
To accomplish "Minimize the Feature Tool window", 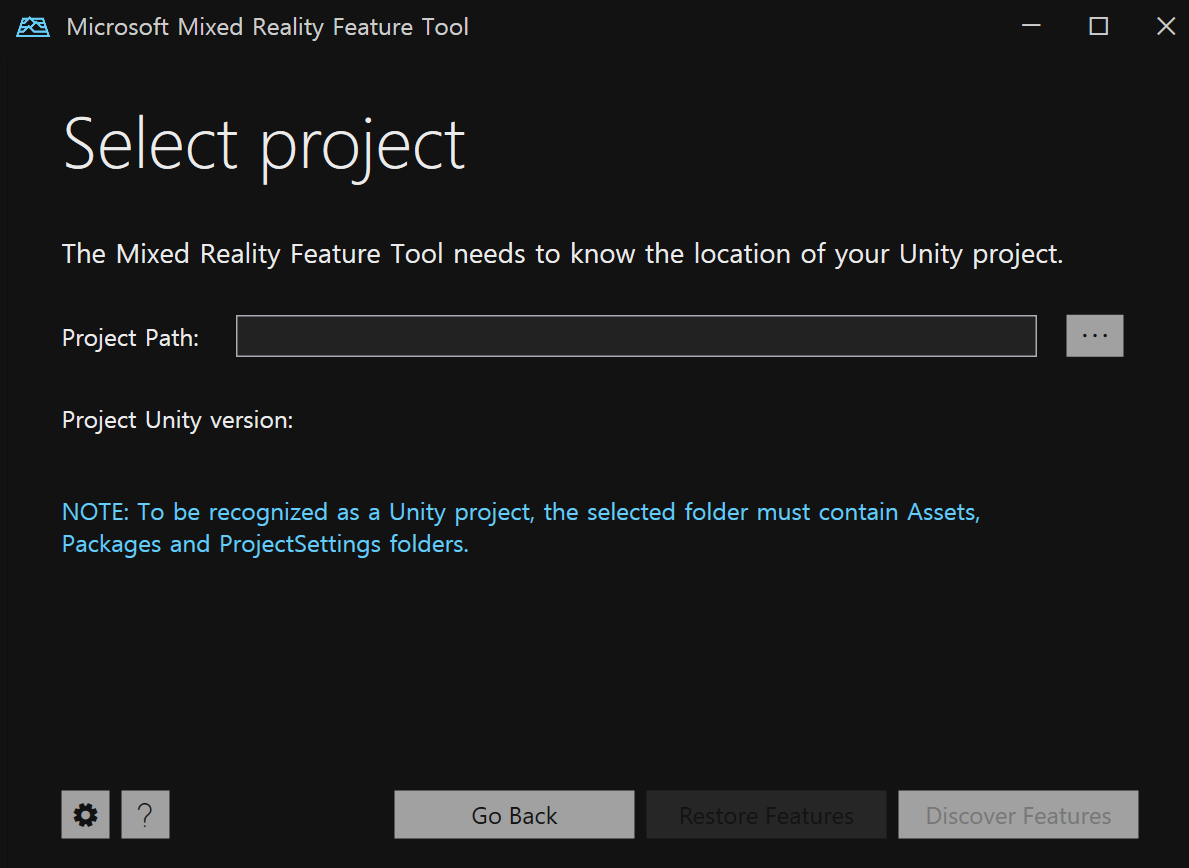I will coord(1031,26).
